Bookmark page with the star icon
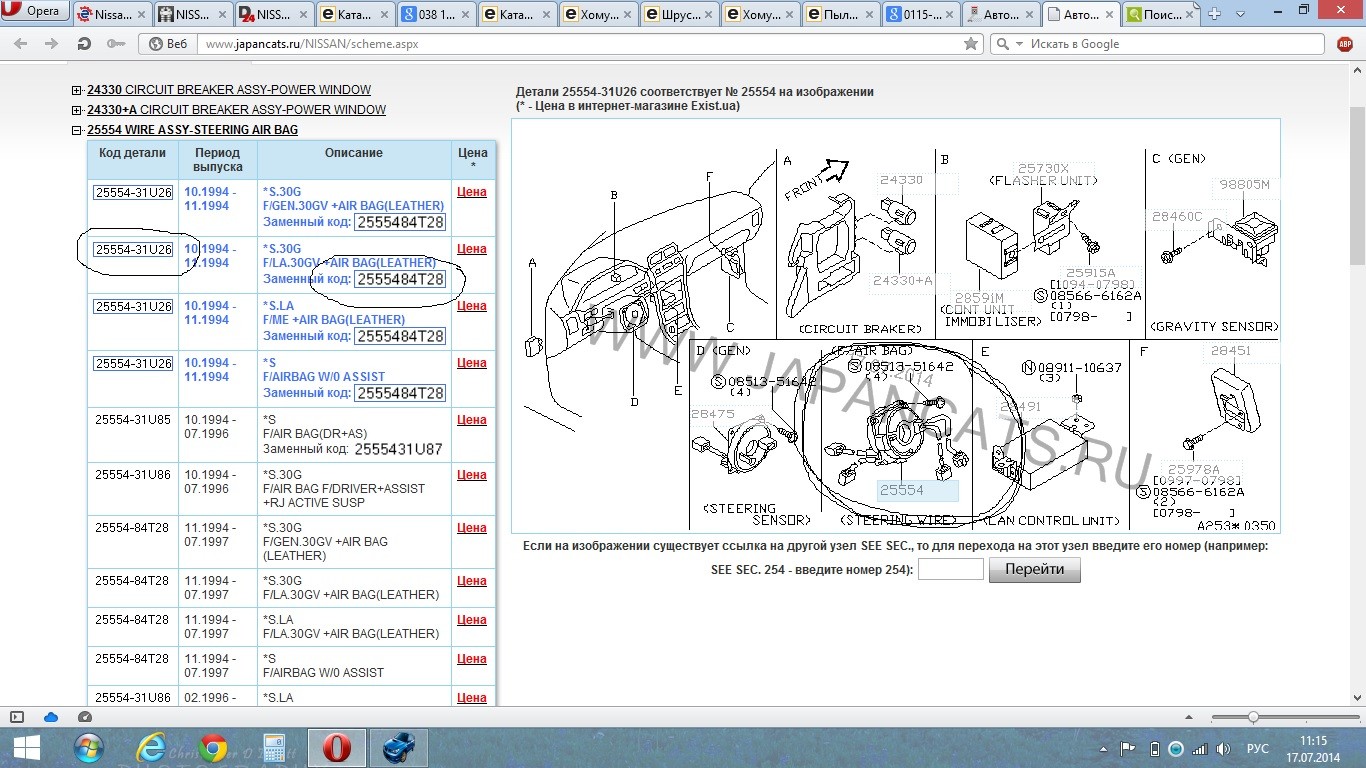This screenshot has height=768, width=1366. pos(970,44)
